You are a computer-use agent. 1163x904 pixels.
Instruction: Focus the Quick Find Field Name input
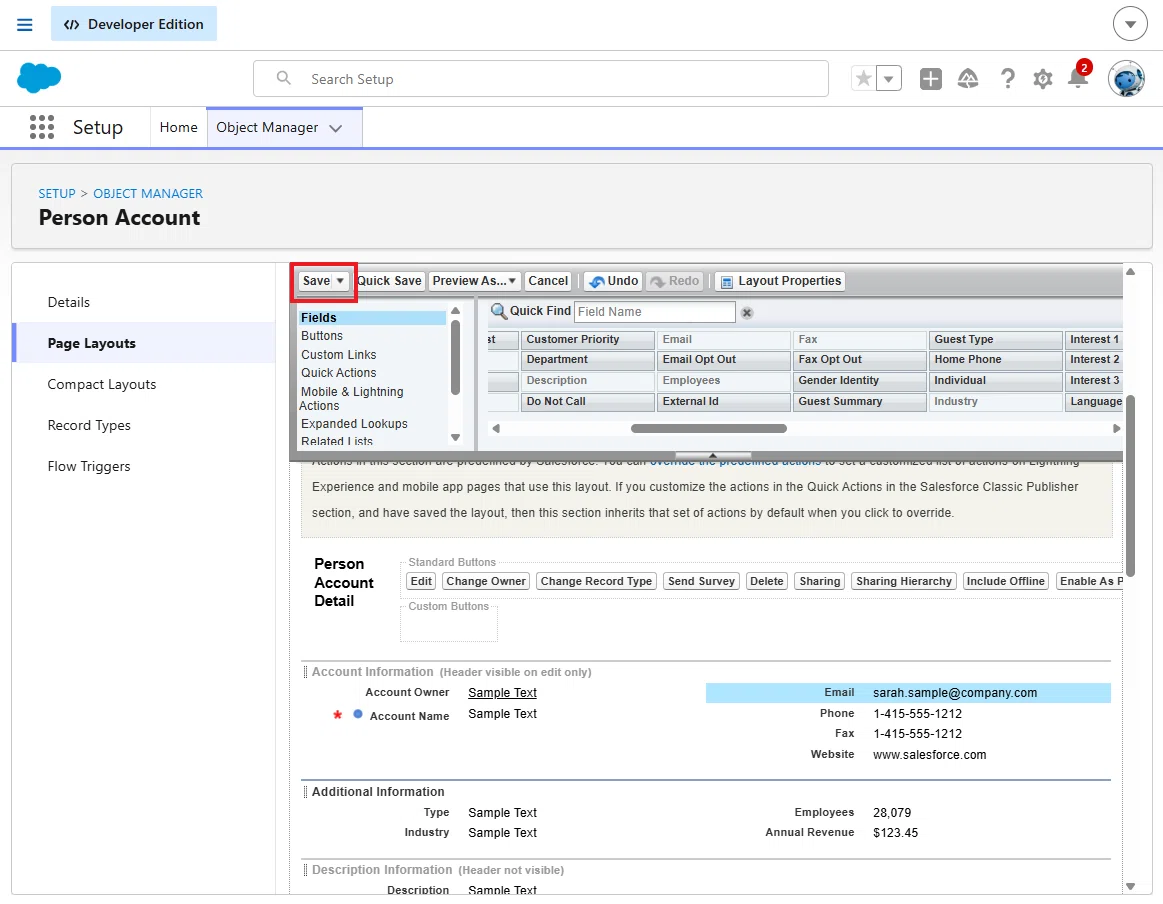click(654, 312)
